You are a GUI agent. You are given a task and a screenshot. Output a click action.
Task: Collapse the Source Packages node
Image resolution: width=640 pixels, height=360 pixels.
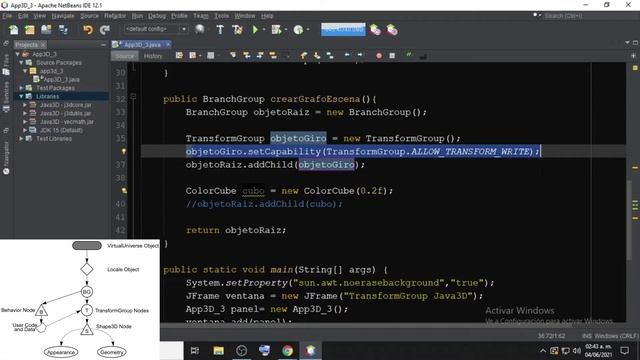[x=22, y=62]
